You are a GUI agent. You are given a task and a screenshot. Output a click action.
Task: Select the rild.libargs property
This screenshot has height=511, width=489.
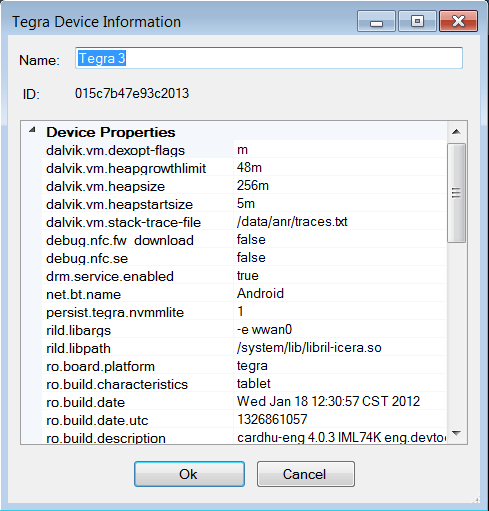click(x=78, y=330)
